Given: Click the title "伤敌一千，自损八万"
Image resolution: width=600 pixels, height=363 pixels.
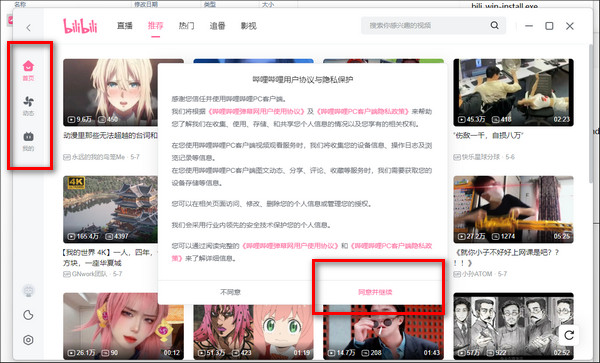Looking at the screenshot, I should (x=488, y=135).
